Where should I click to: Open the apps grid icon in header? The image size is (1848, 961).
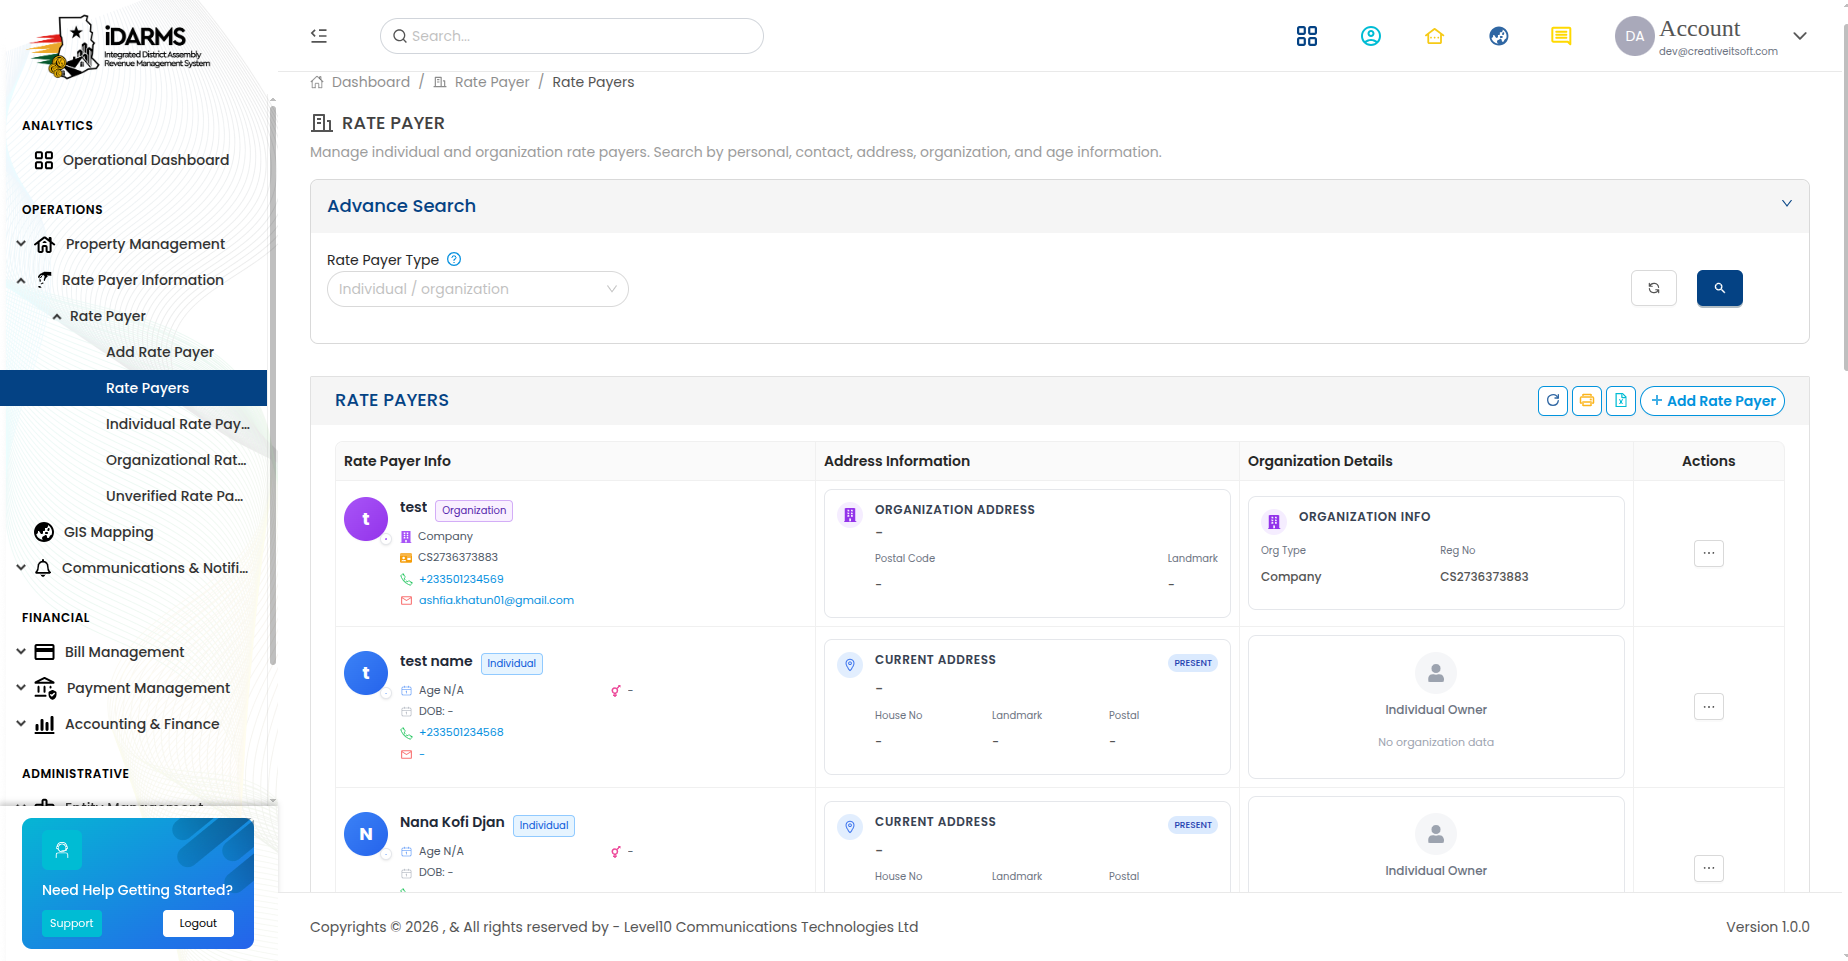[1307, 36]
